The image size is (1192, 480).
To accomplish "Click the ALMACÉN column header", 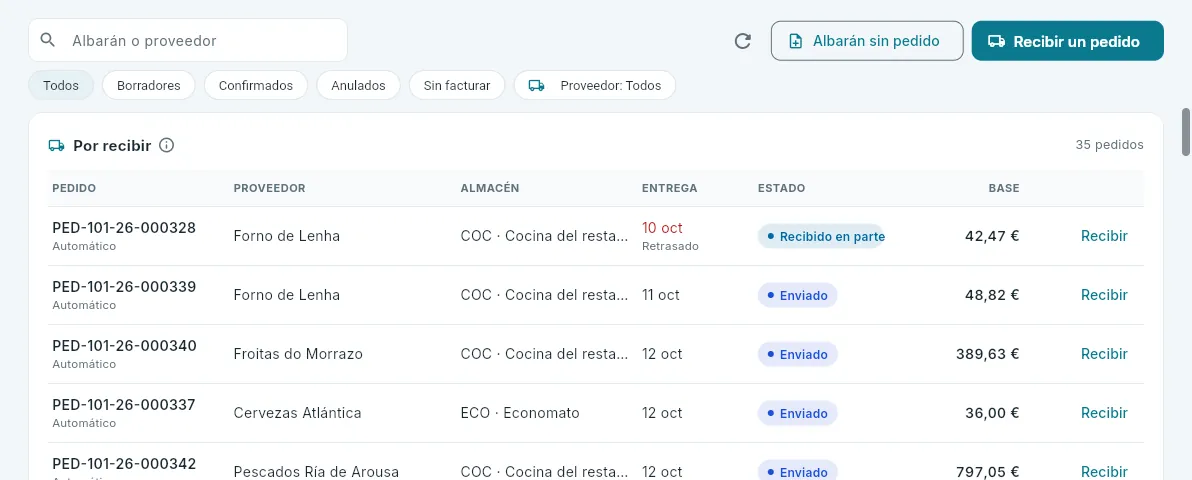I will pos(490,188).
